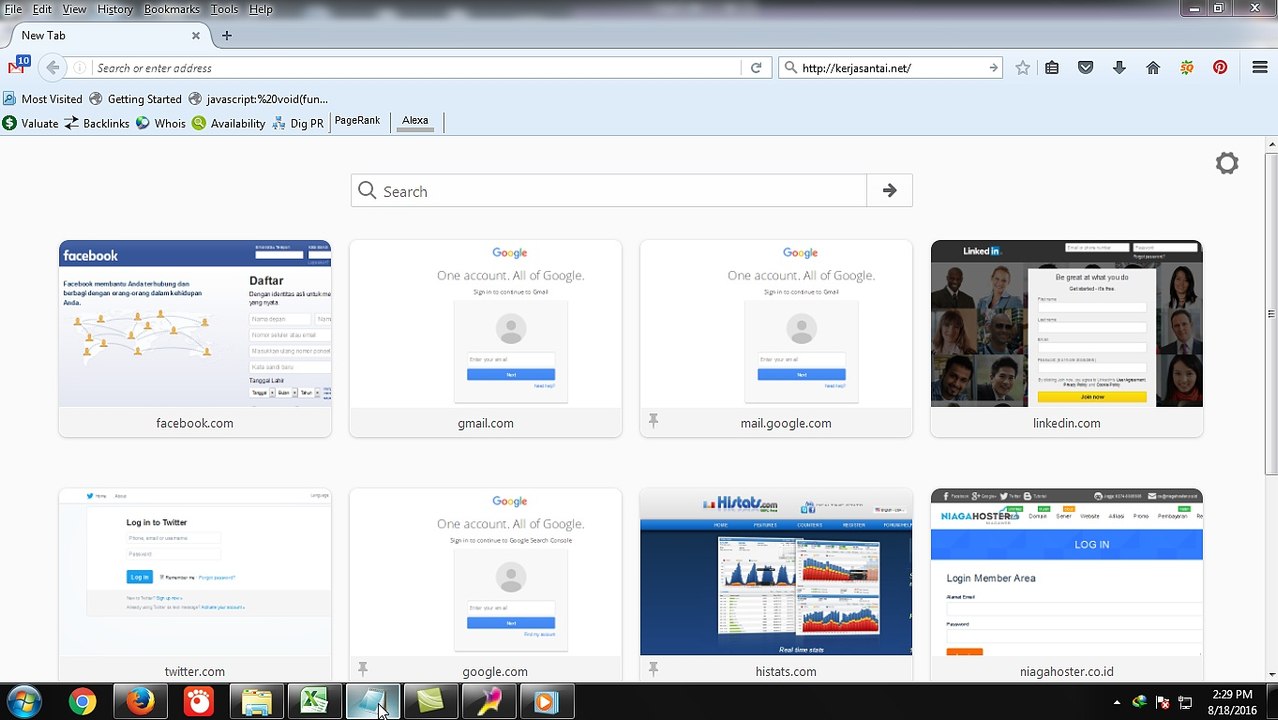Open the google.com thumbnail tile
This screenshot has height=720, width=1278.
click(485, 585)
